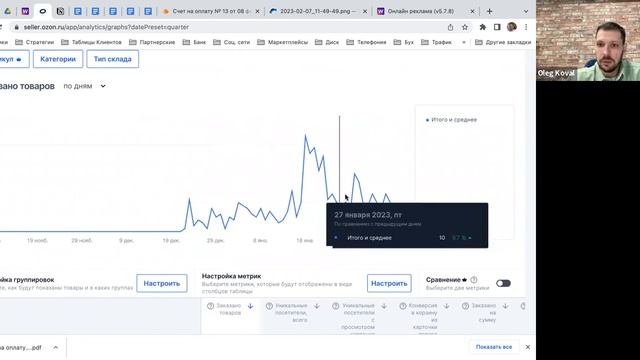Open the Стратегии bookmark folder
The image size is (640, 360).
coord(34,42)
